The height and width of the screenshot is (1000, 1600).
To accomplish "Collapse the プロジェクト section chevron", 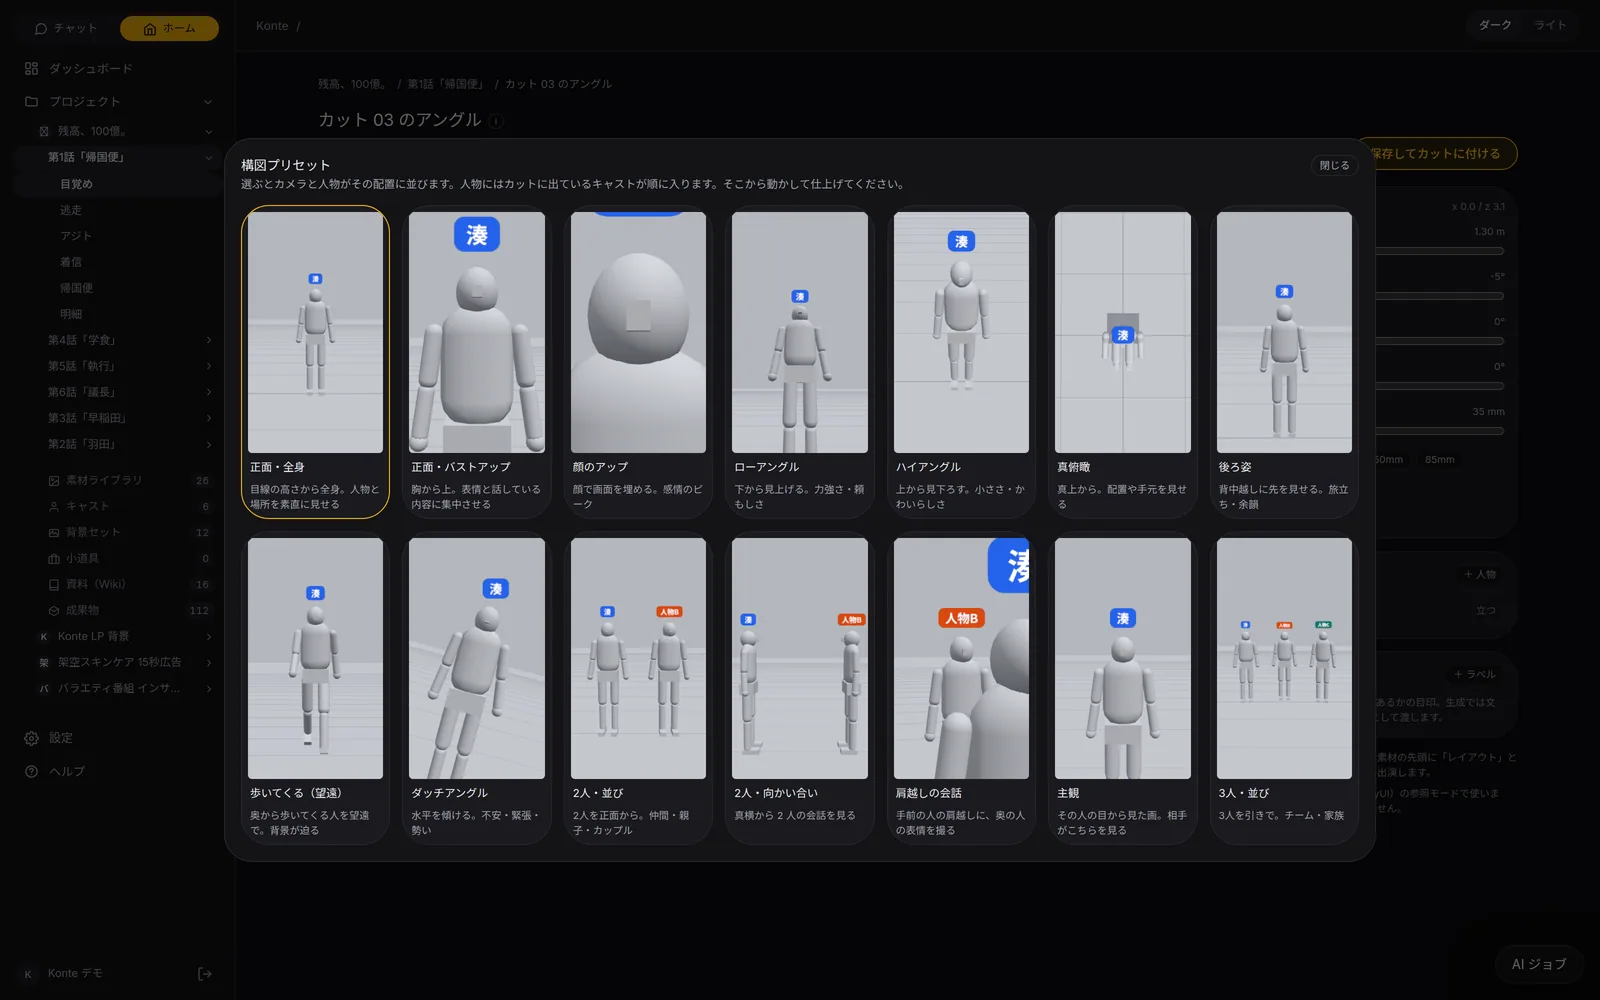I will (x=208, y=102).
